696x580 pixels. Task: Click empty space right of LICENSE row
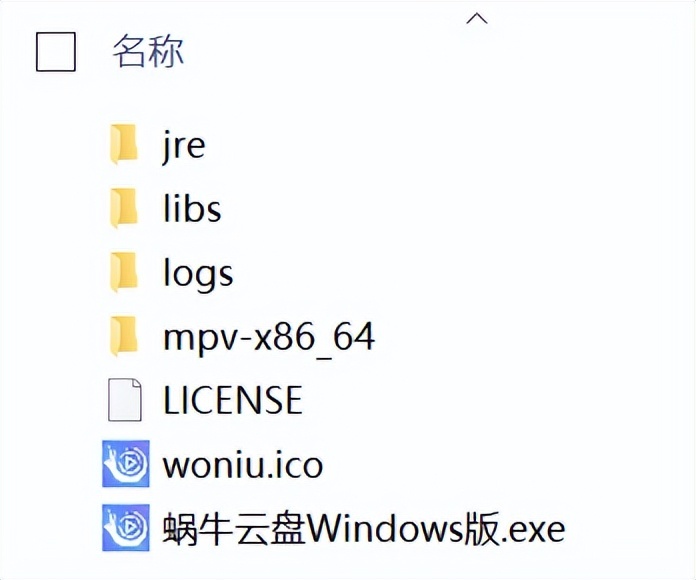coord(488,400)
